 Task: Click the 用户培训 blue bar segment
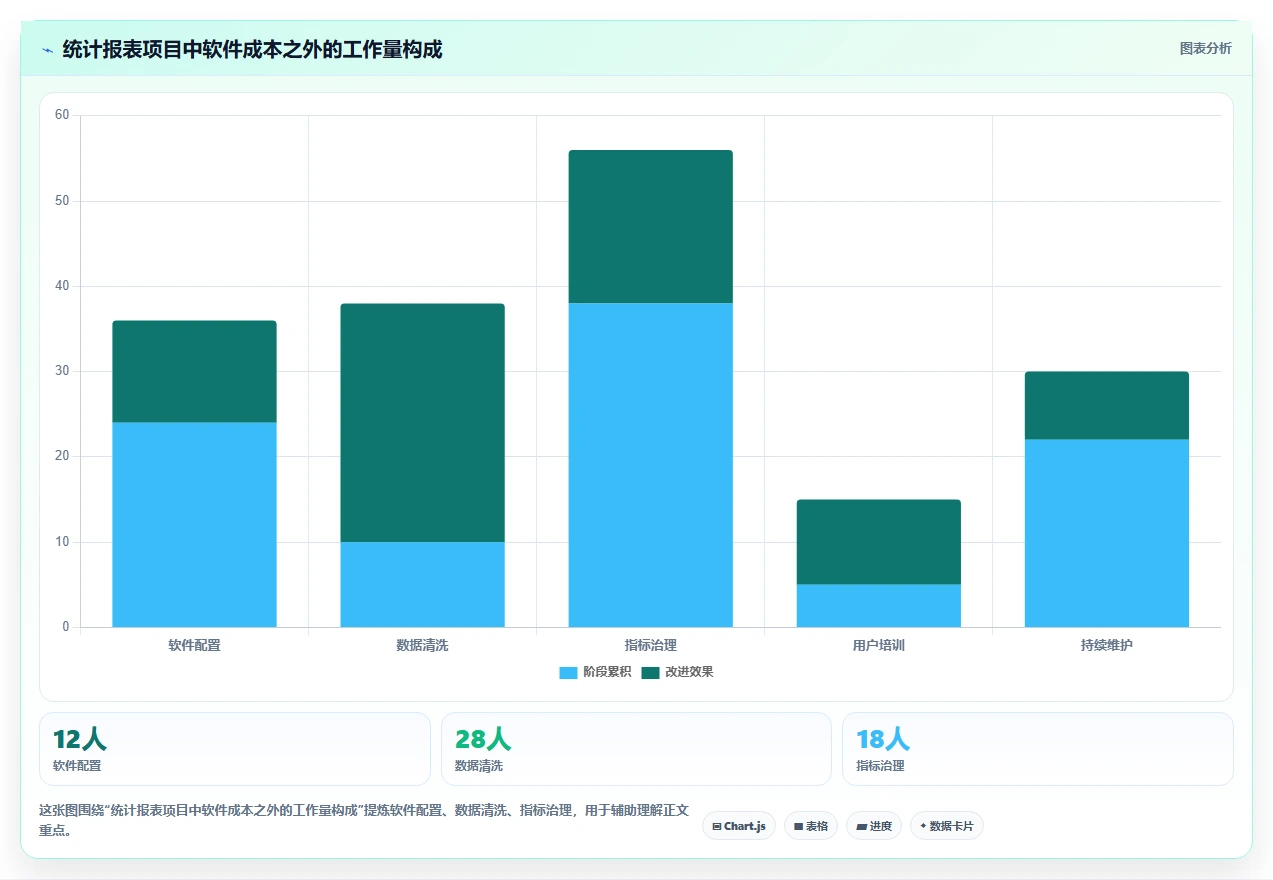point(878,606)
